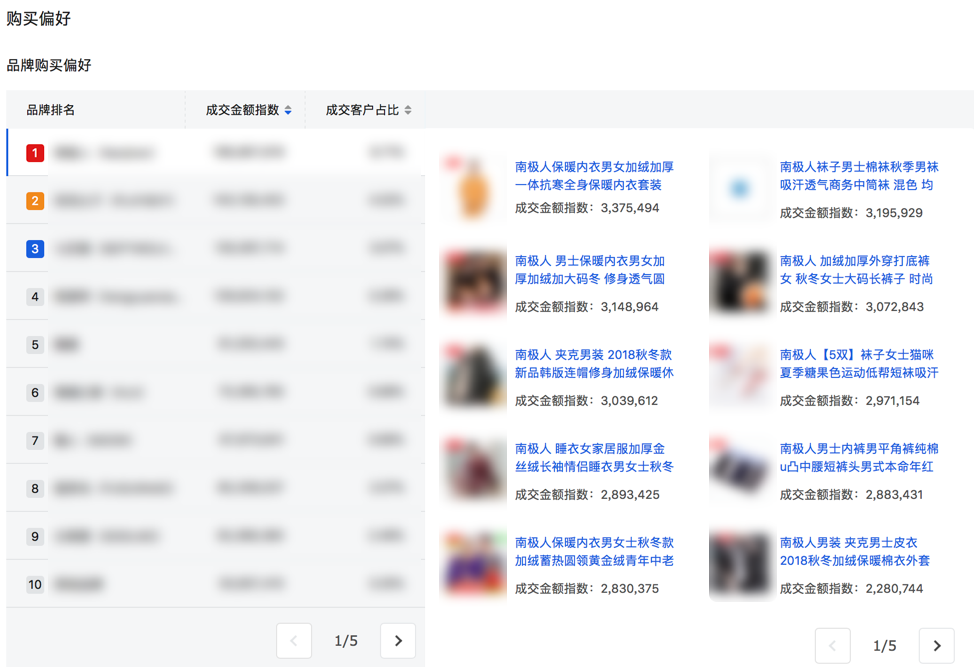Open link 南极人保暖内衣男女加绒加厚一体抗寒
This screenshot has height=667, width=974.
click(594, 176)
